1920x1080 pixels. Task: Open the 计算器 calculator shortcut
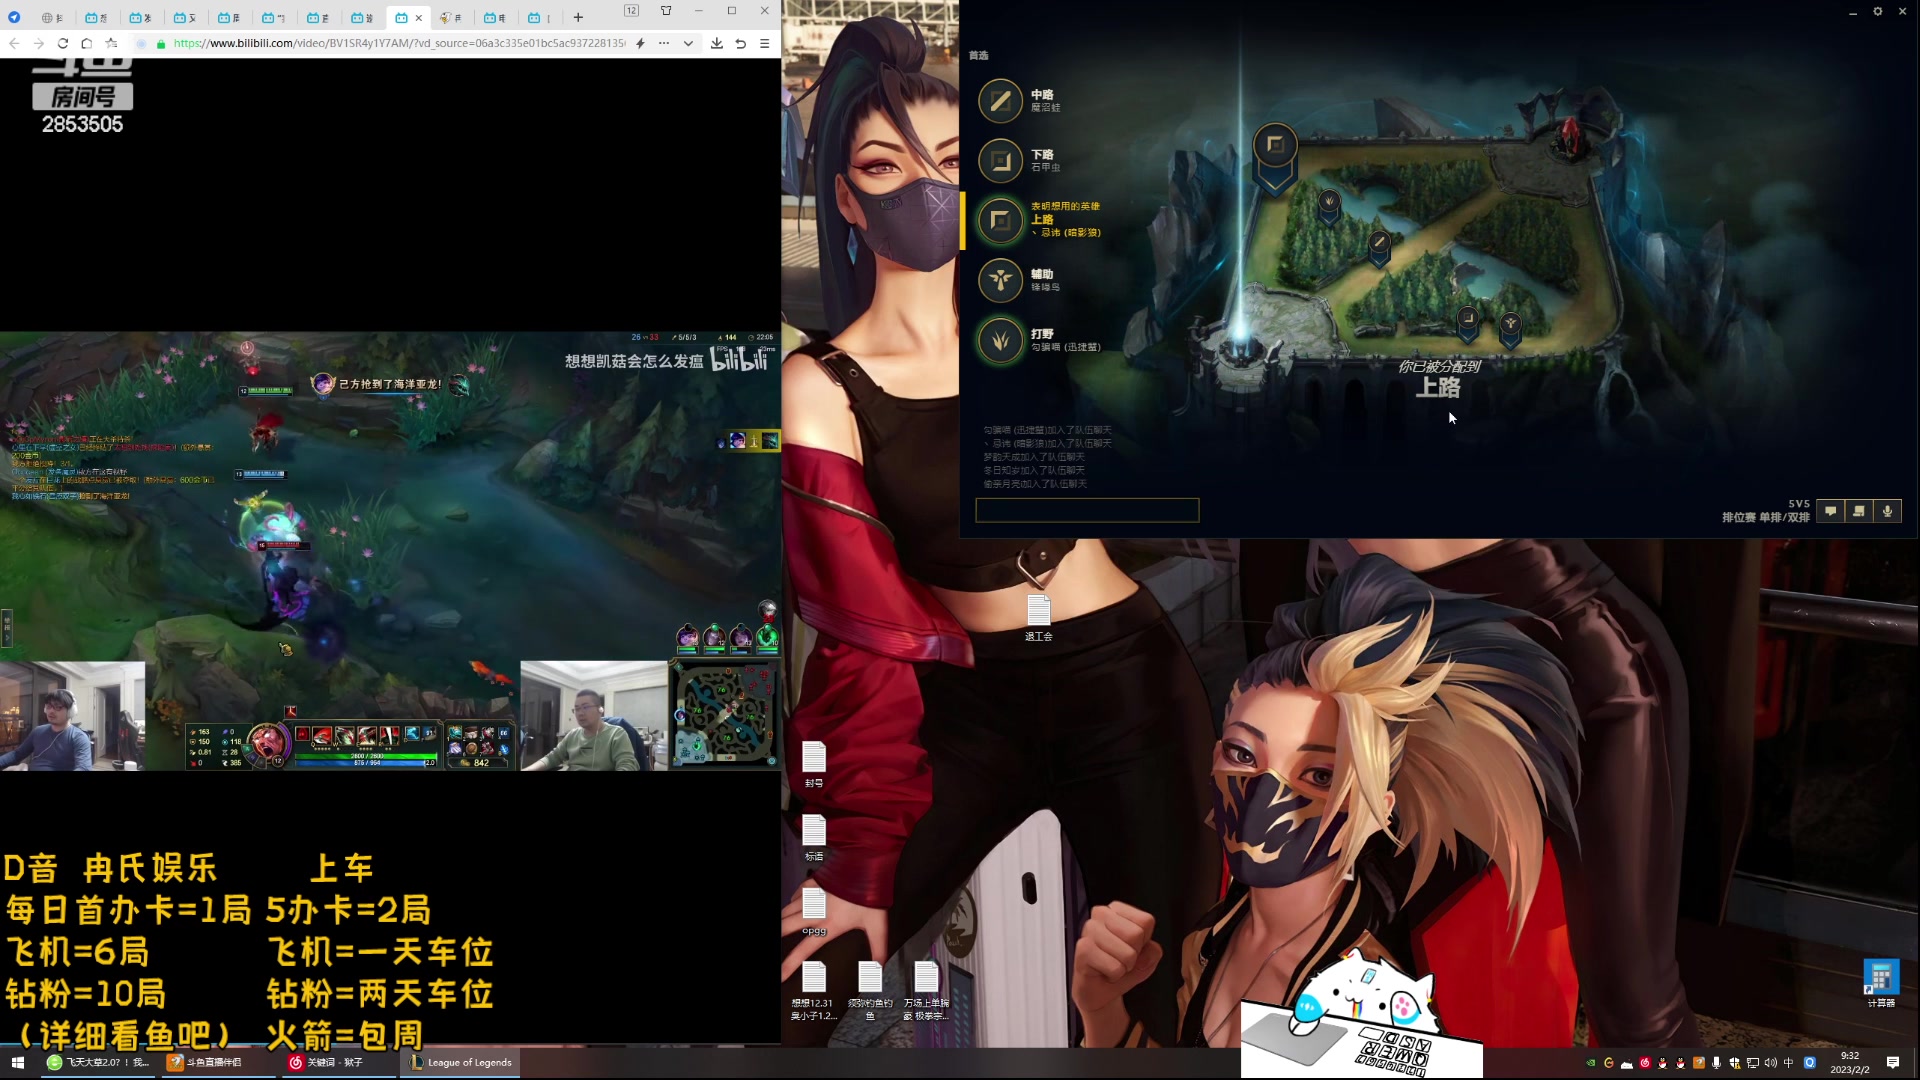tap(1881, 984)
